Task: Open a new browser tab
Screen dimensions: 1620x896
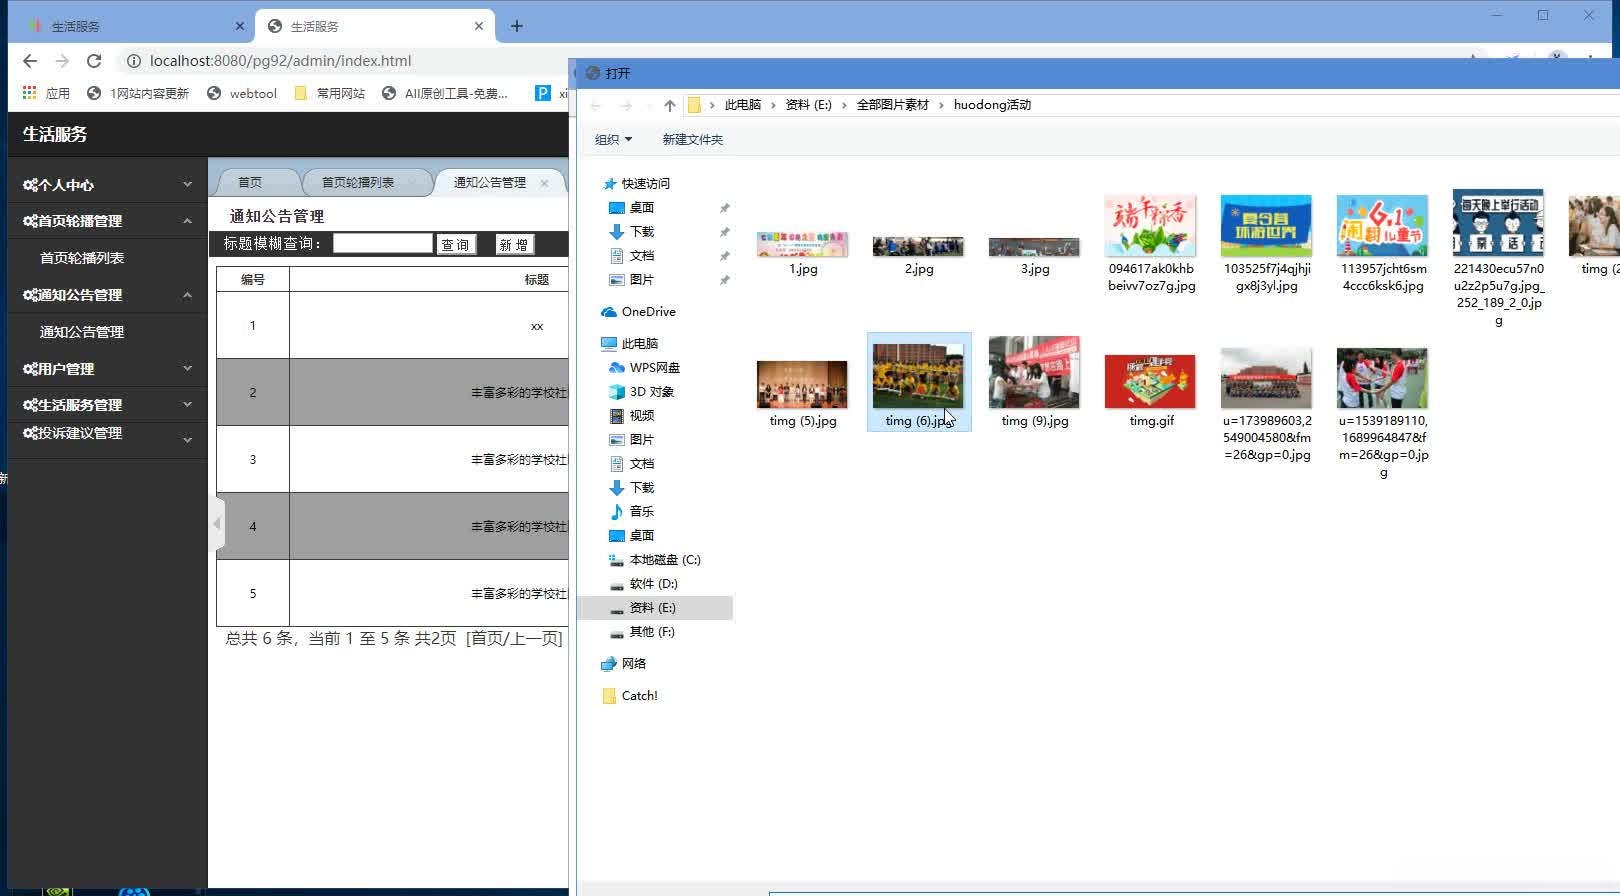Action: pyautogui.click(x=517, y=26)
